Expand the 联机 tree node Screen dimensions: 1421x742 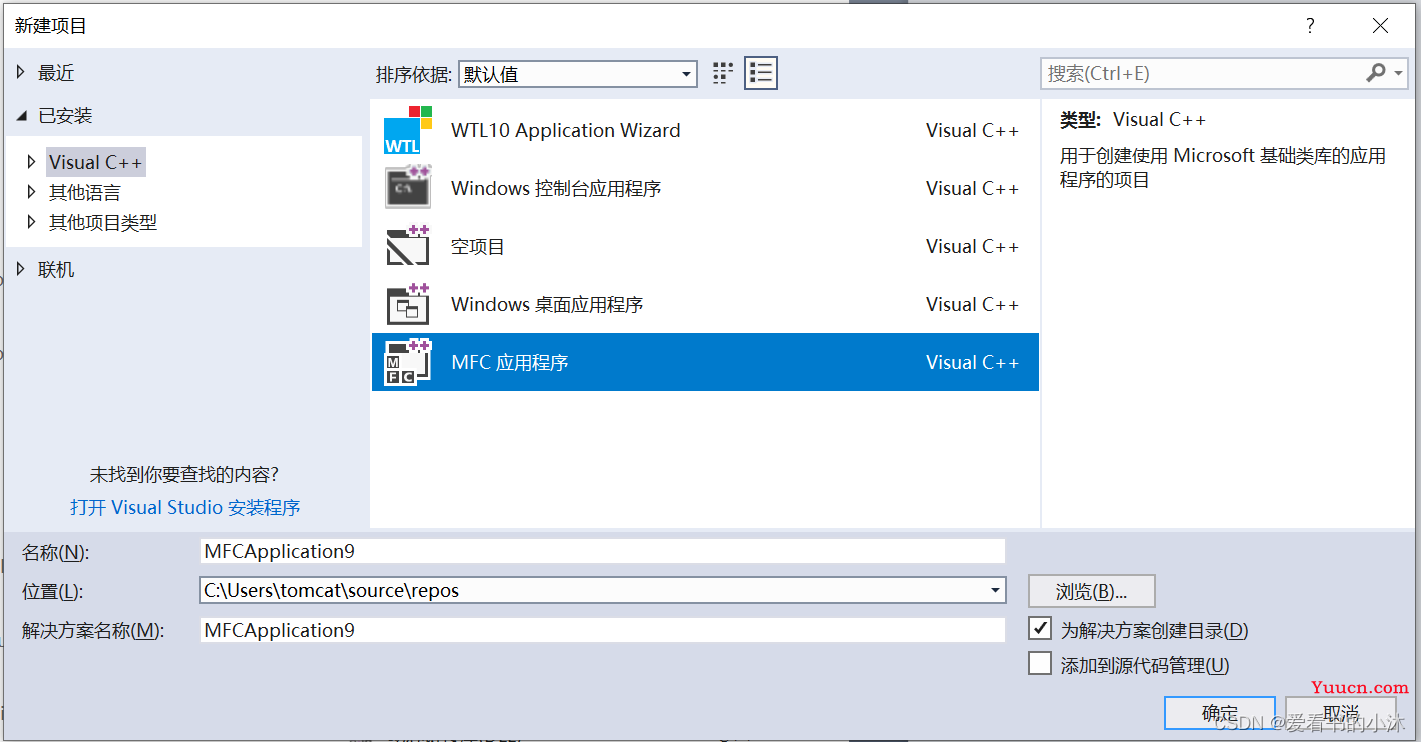point(21,270)
